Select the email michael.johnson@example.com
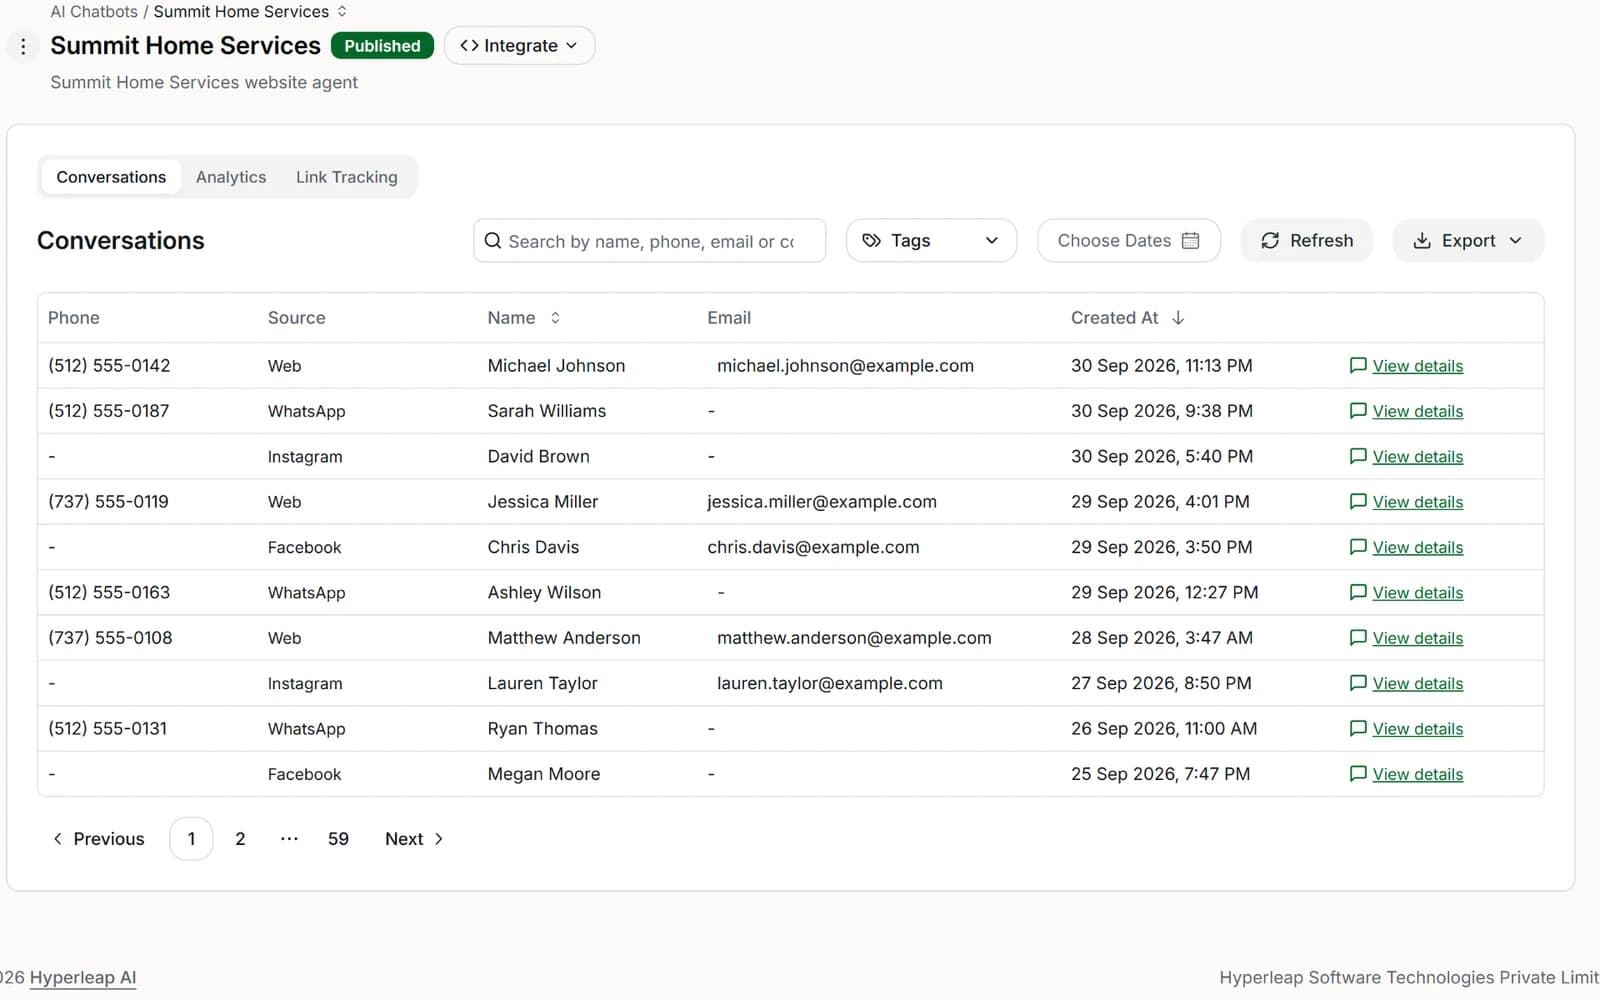This screenshot has width=1600, height=1000. tap(845, 366)
